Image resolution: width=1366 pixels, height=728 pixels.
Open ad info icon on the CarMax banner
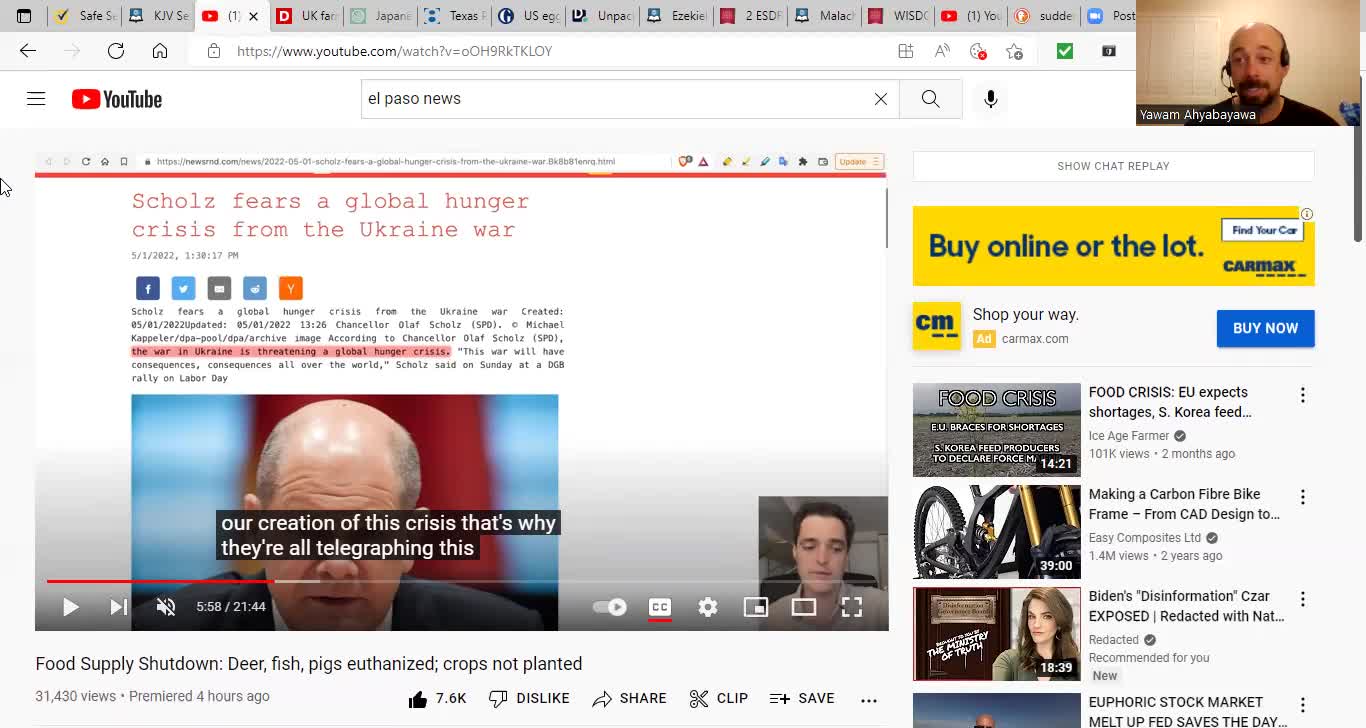tap(1306, 214)
